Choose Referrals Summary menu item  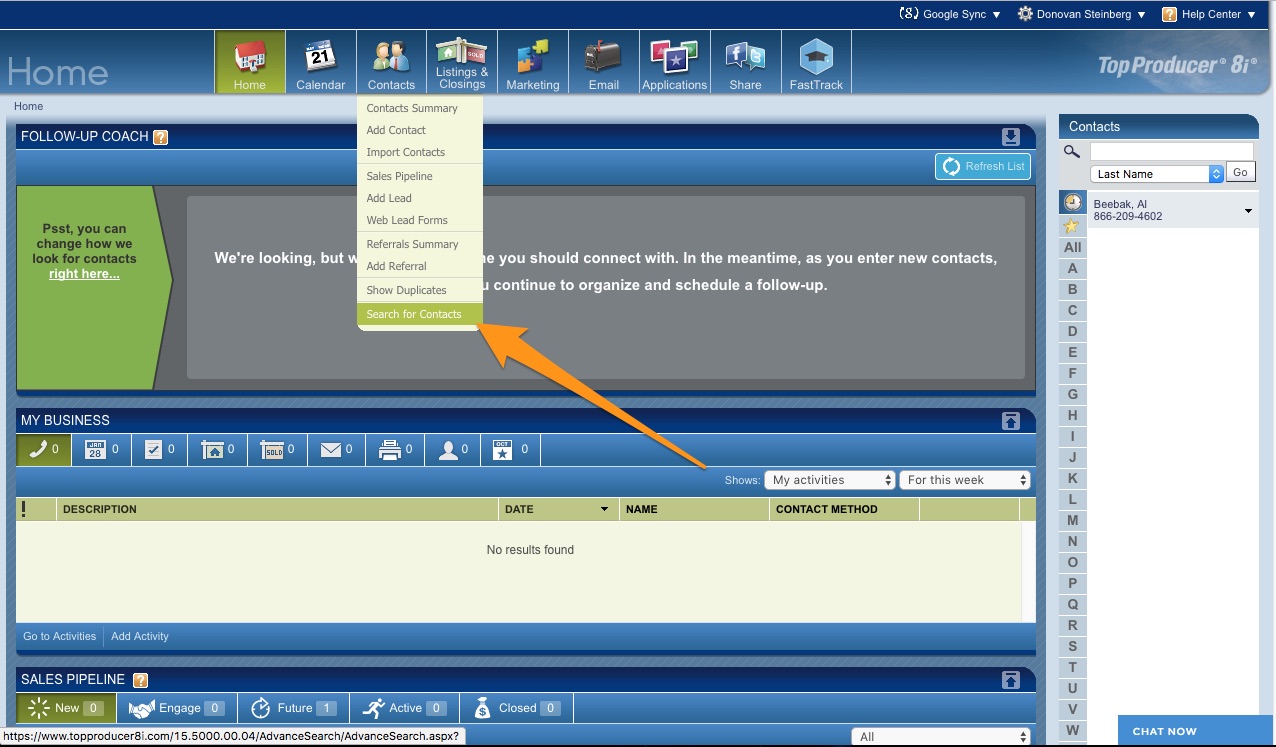412,244
